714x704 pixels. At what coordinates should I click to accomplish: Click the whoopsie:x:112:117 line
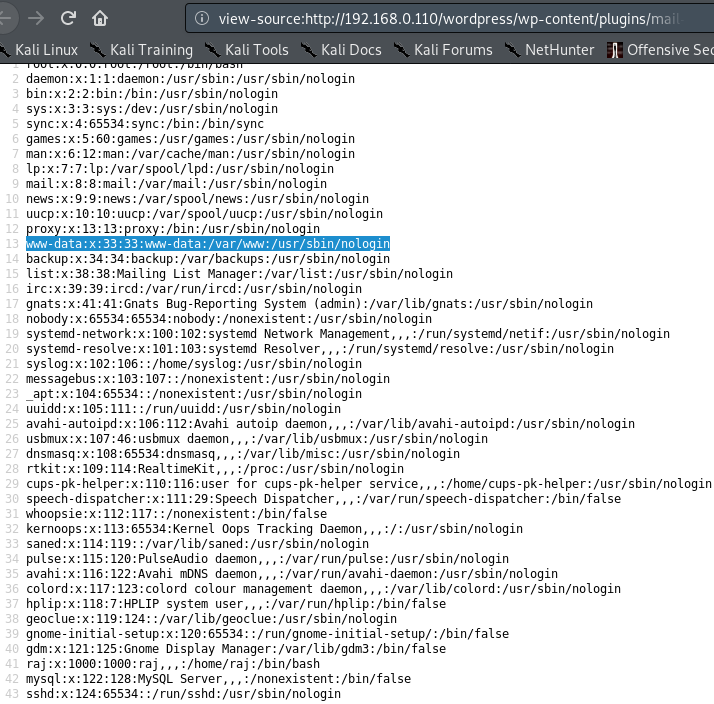176,514
